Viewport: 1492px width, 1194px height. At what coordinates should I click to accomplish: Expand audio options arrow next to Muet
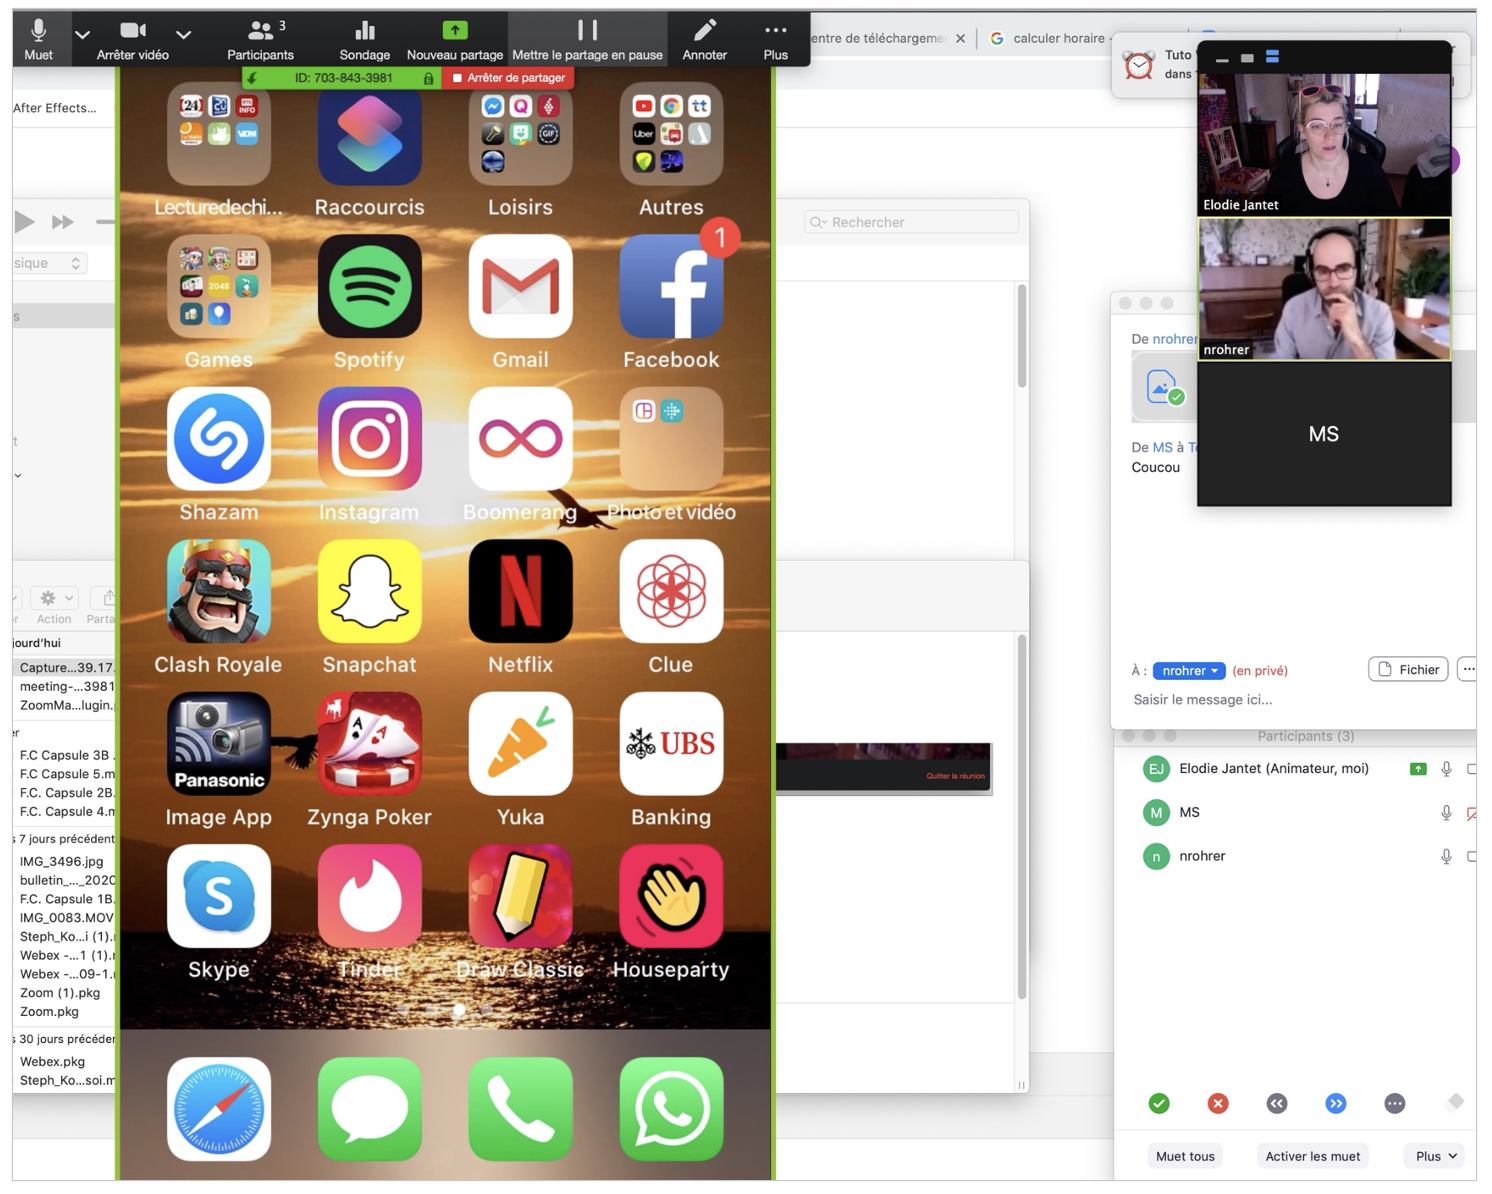(x=83, y=35)
